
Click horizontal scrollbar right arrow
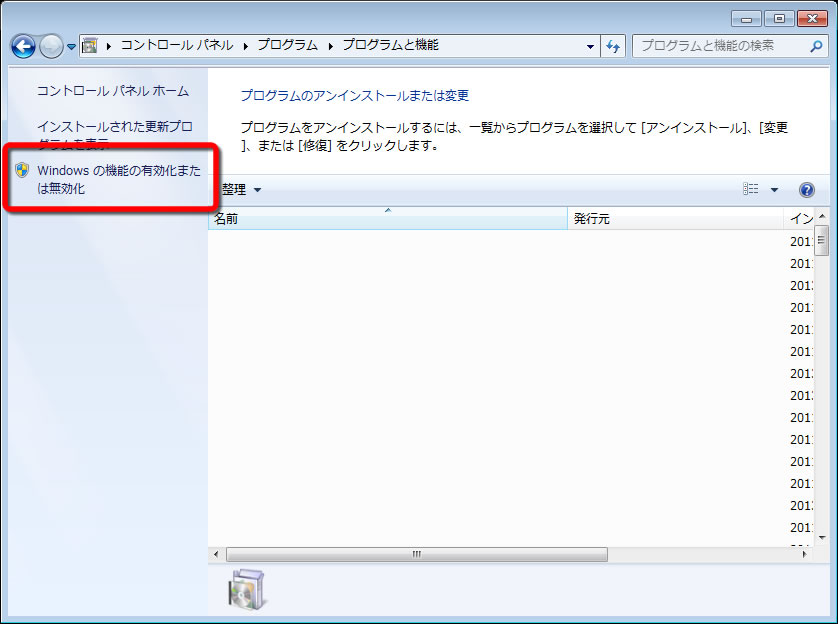804,554
